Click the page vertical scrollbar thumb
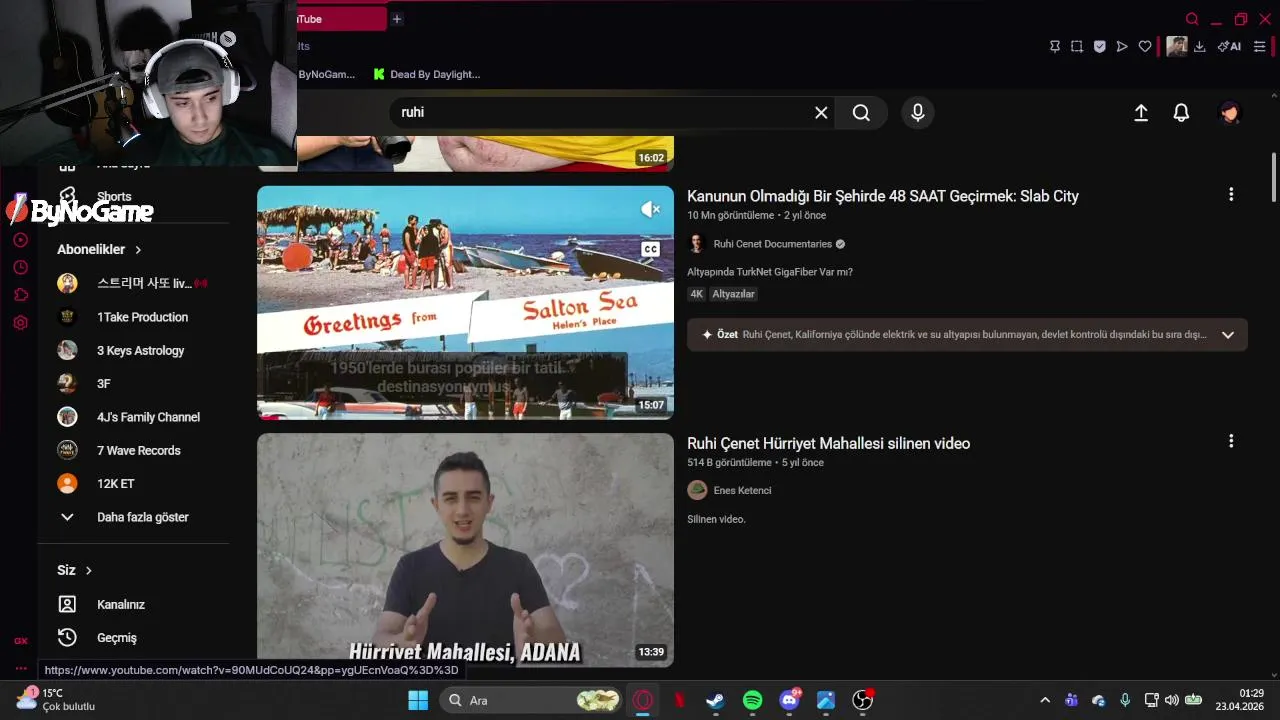Image resolution: width=1280 pixels, height=720 pixels. [1273, 177]
